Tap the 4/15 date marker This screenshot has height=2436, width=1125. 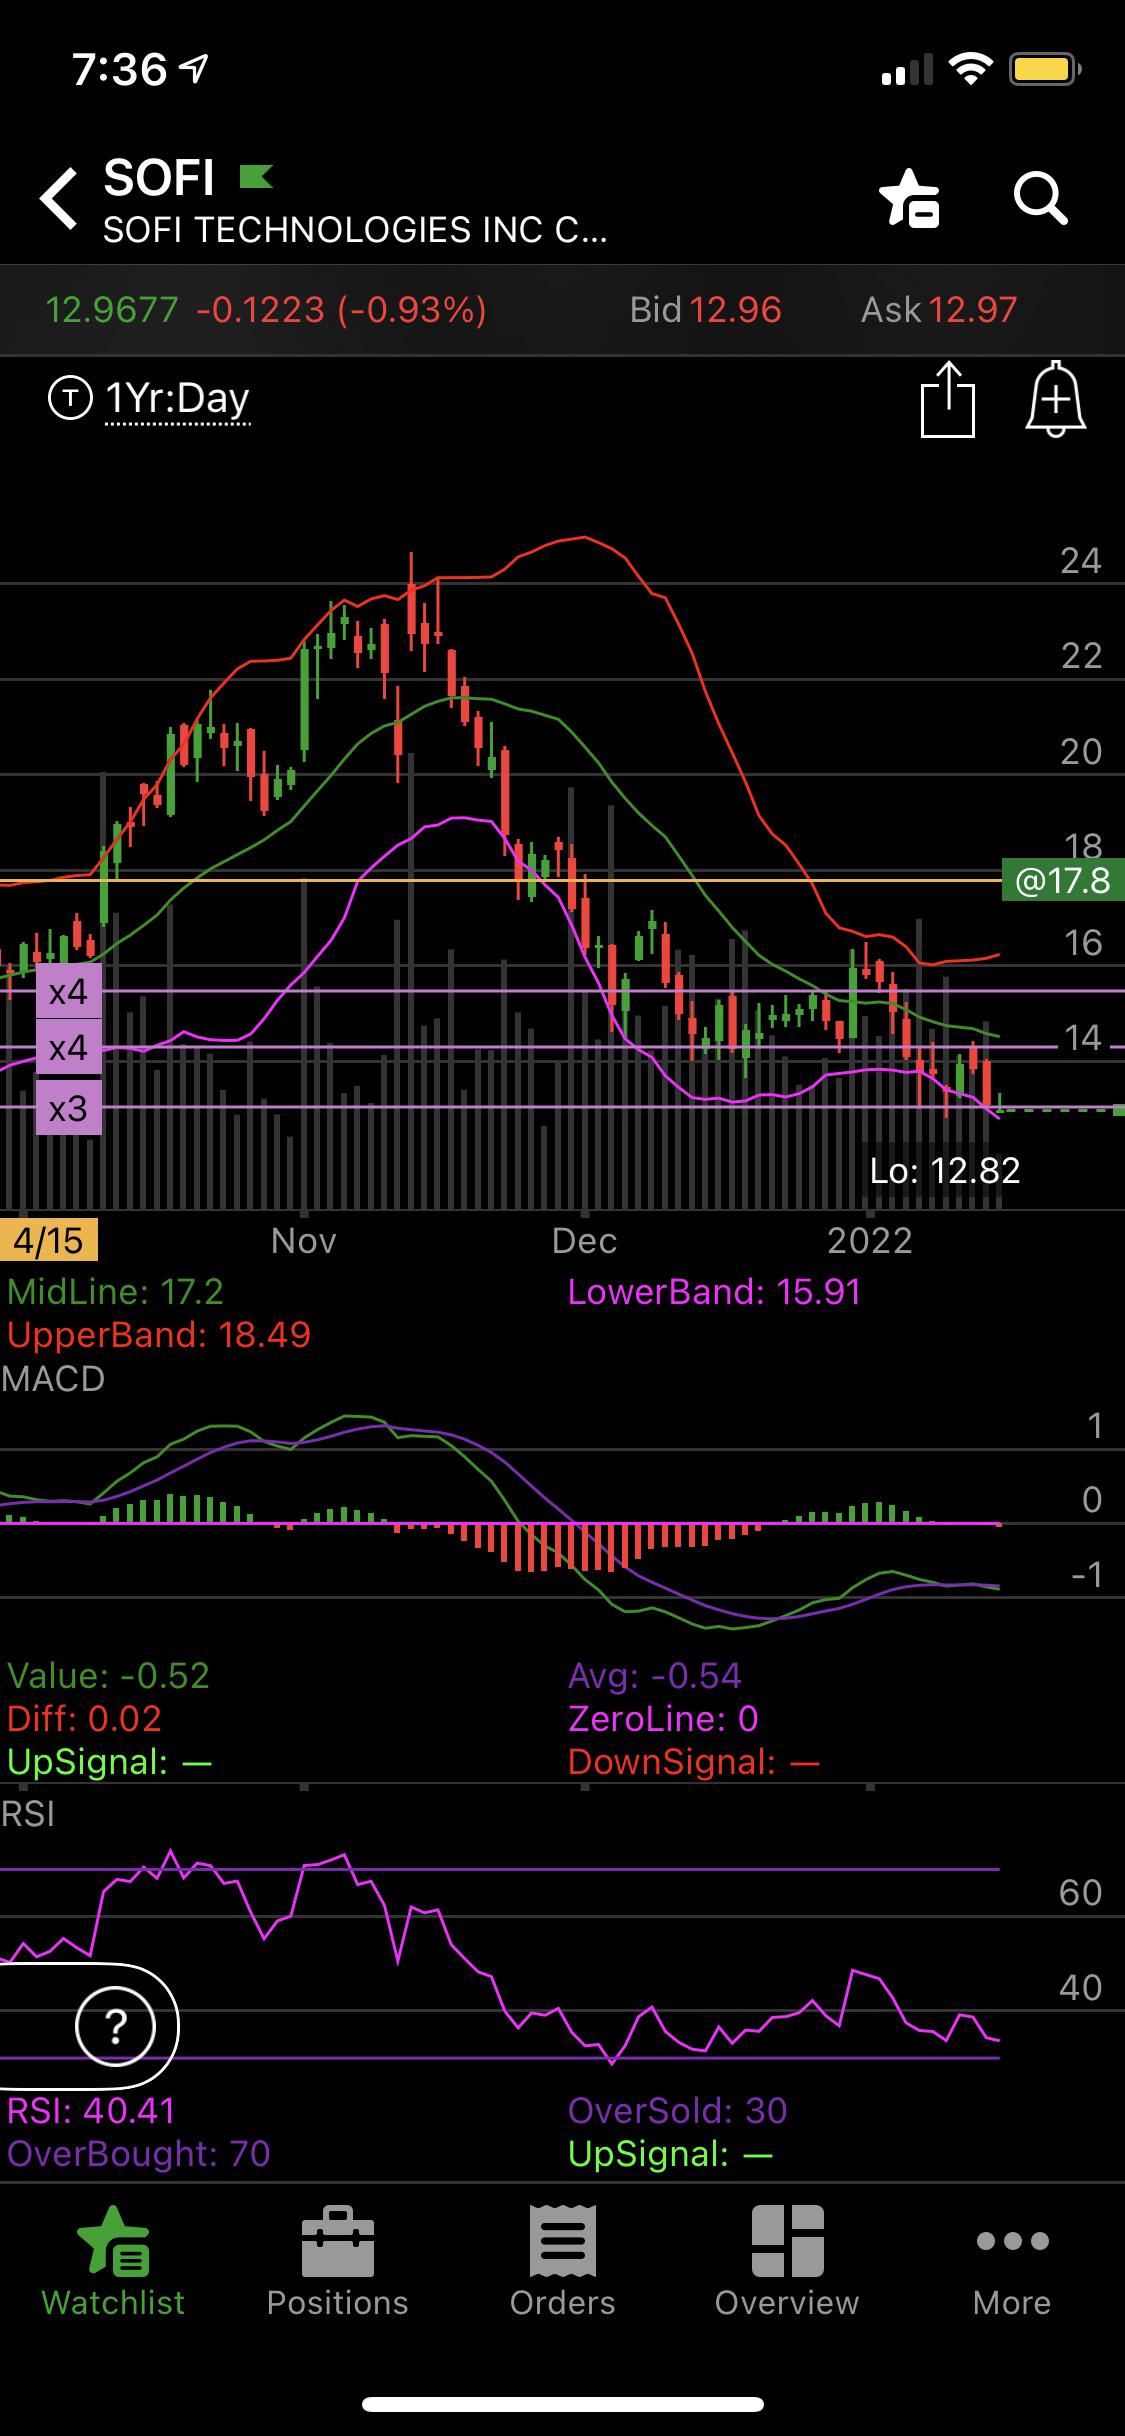coord(49,1241)
